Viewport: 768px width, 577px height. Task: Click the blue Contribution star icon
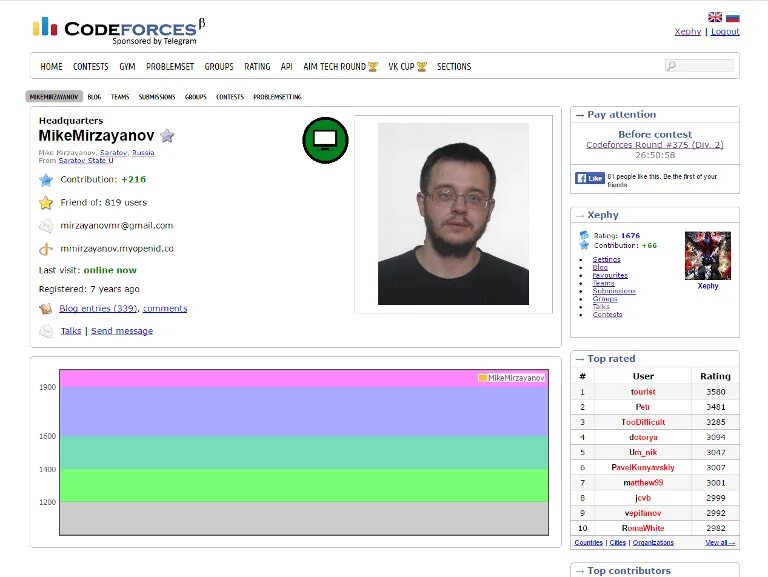(x=46, y=180)
